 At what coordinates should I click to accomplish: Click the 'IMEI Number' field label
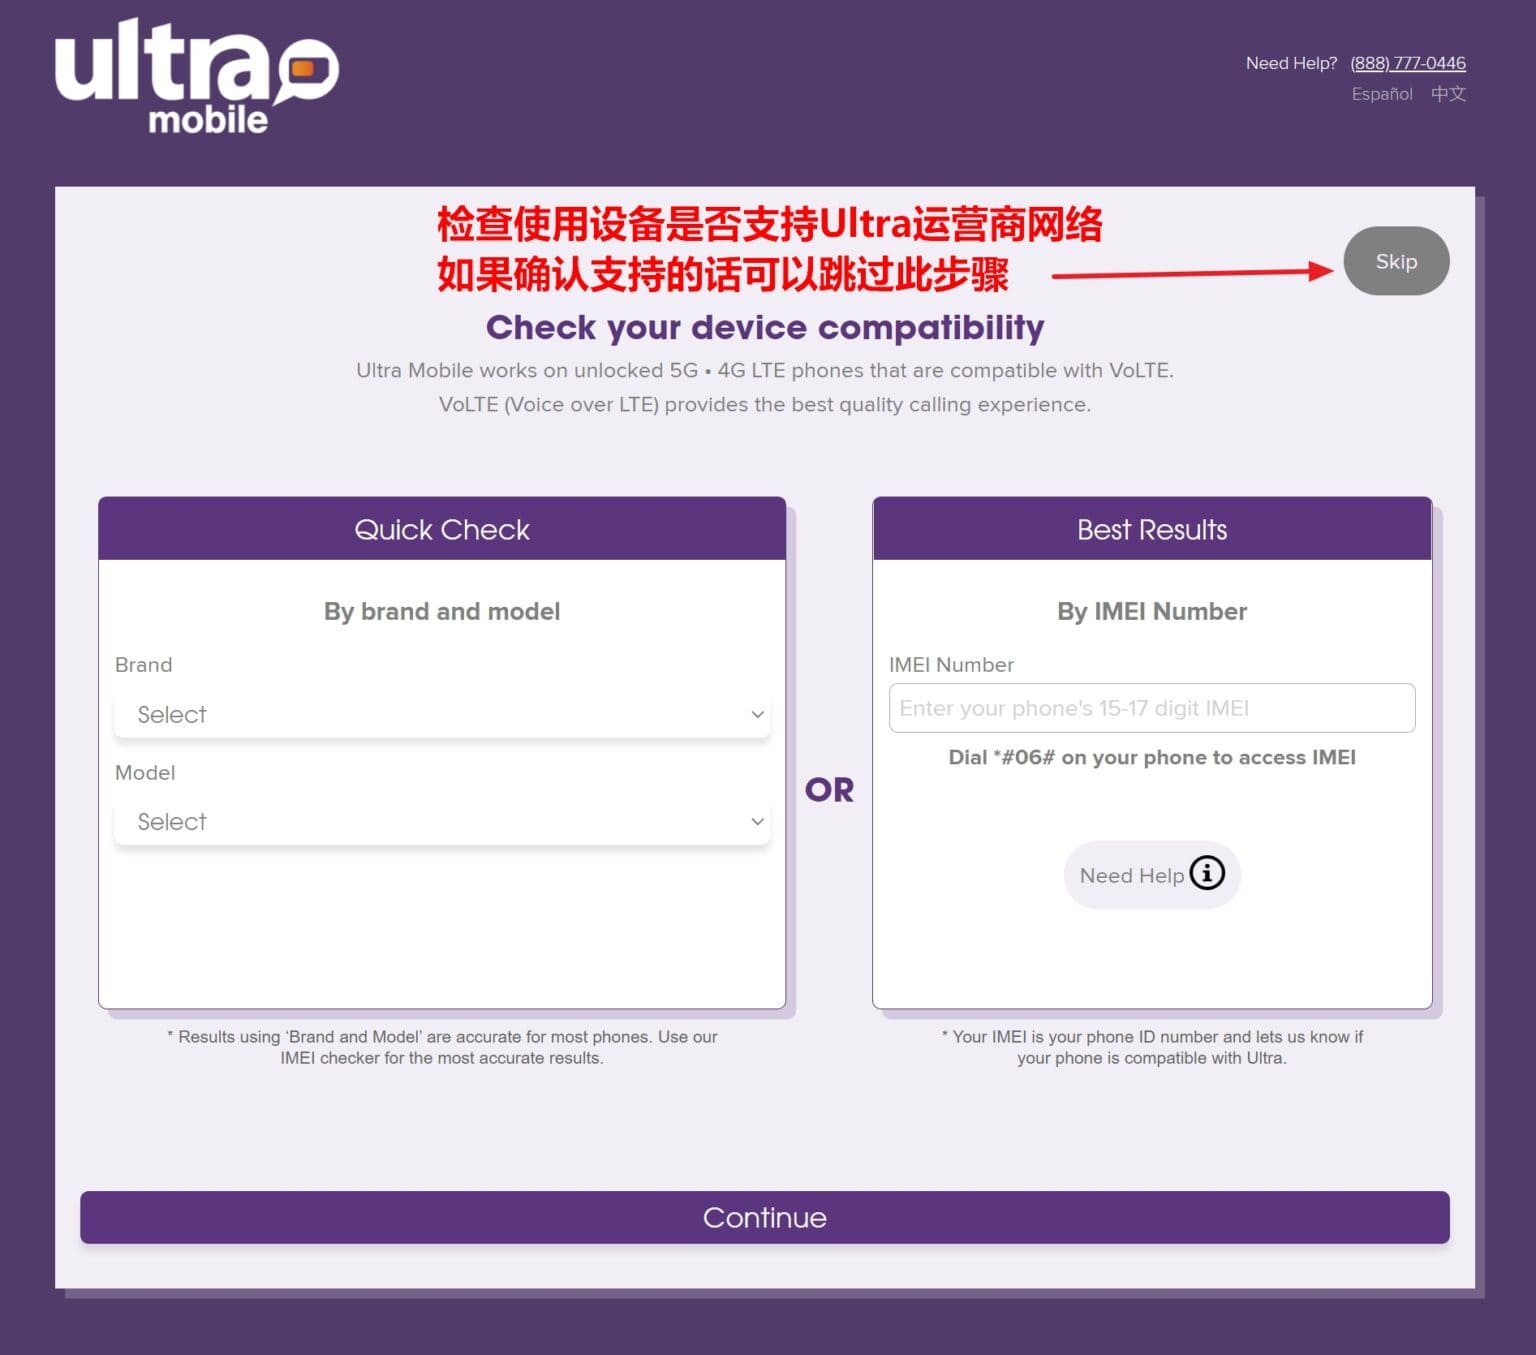951,665
